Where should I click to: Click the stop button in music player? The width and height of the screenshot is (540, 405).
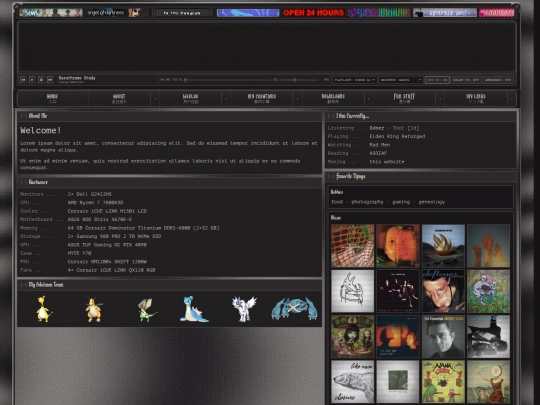click(41, 80)
